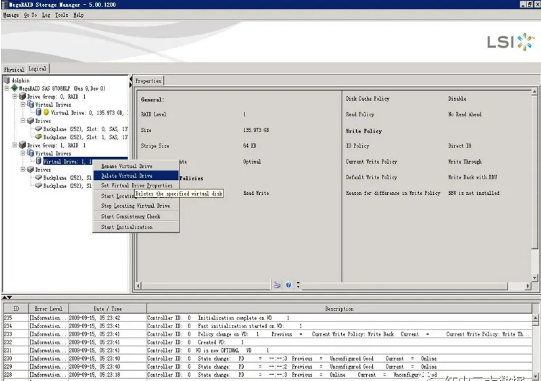This screenshot has width=541, height=381.
Task: Click the first Backplane Slot 0 disk icon
Action: [38, 129]
